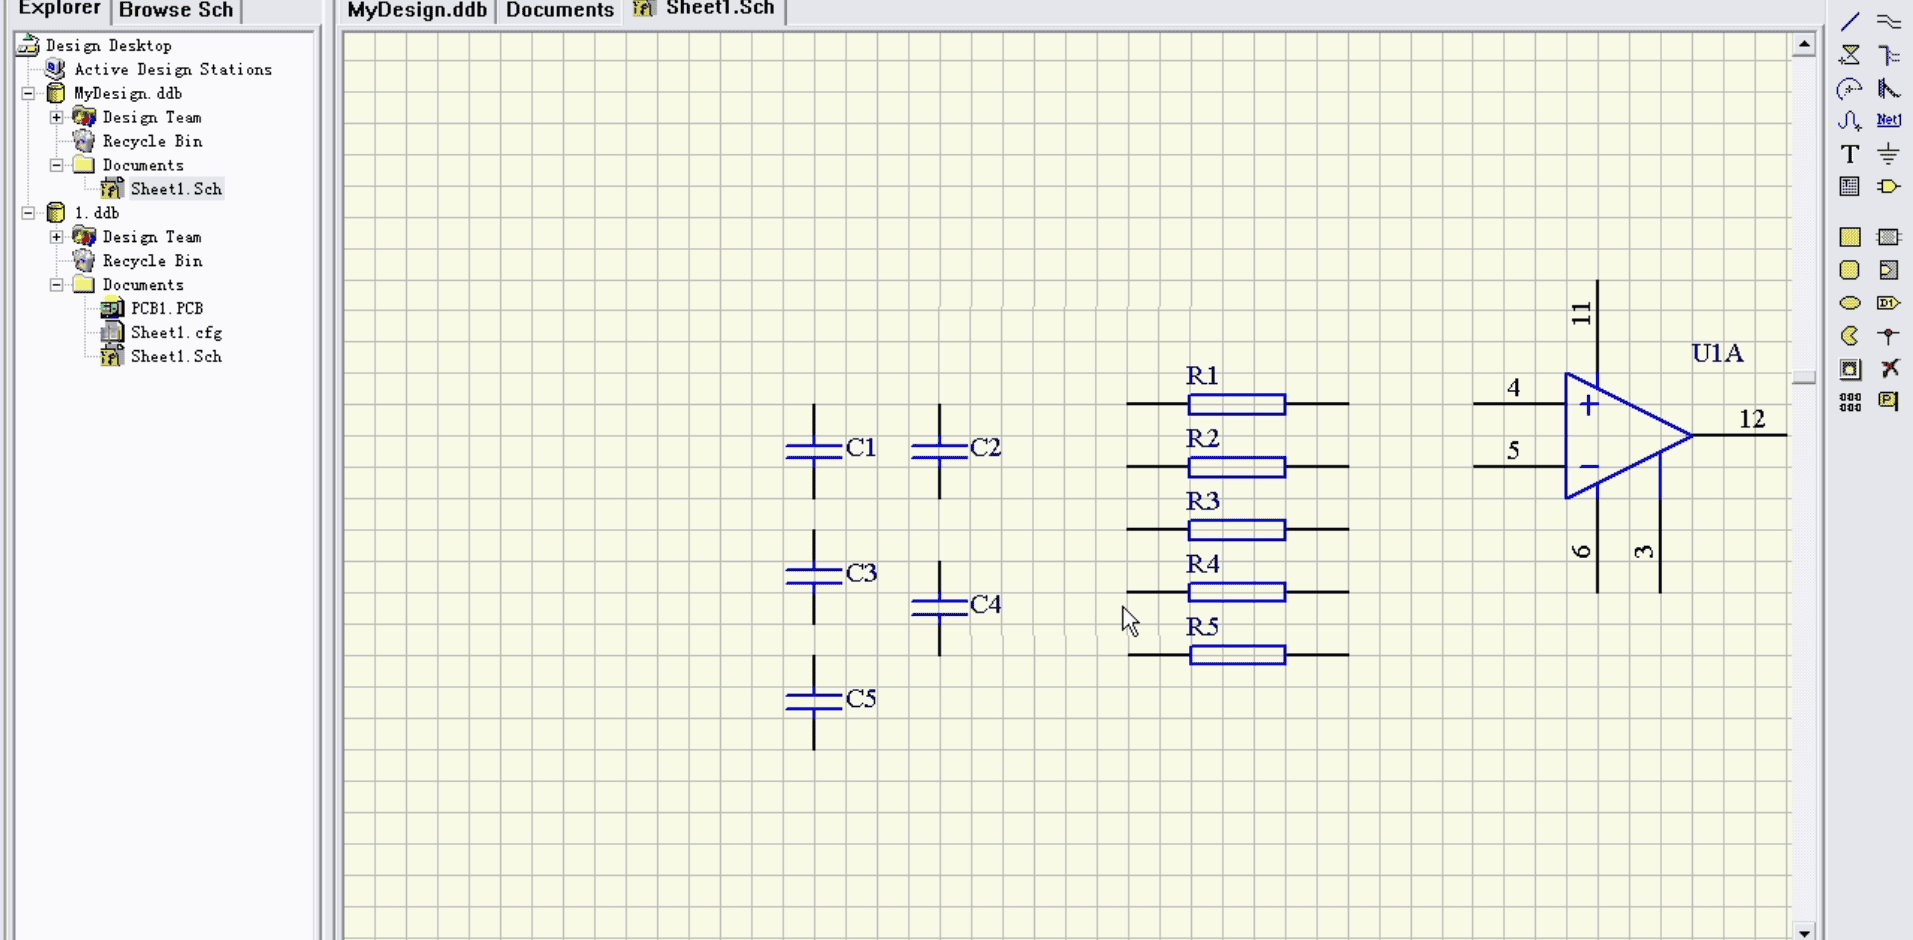Click the C3 designator label
Viewport: 1913px width, 940px height.
click(861, 573)
